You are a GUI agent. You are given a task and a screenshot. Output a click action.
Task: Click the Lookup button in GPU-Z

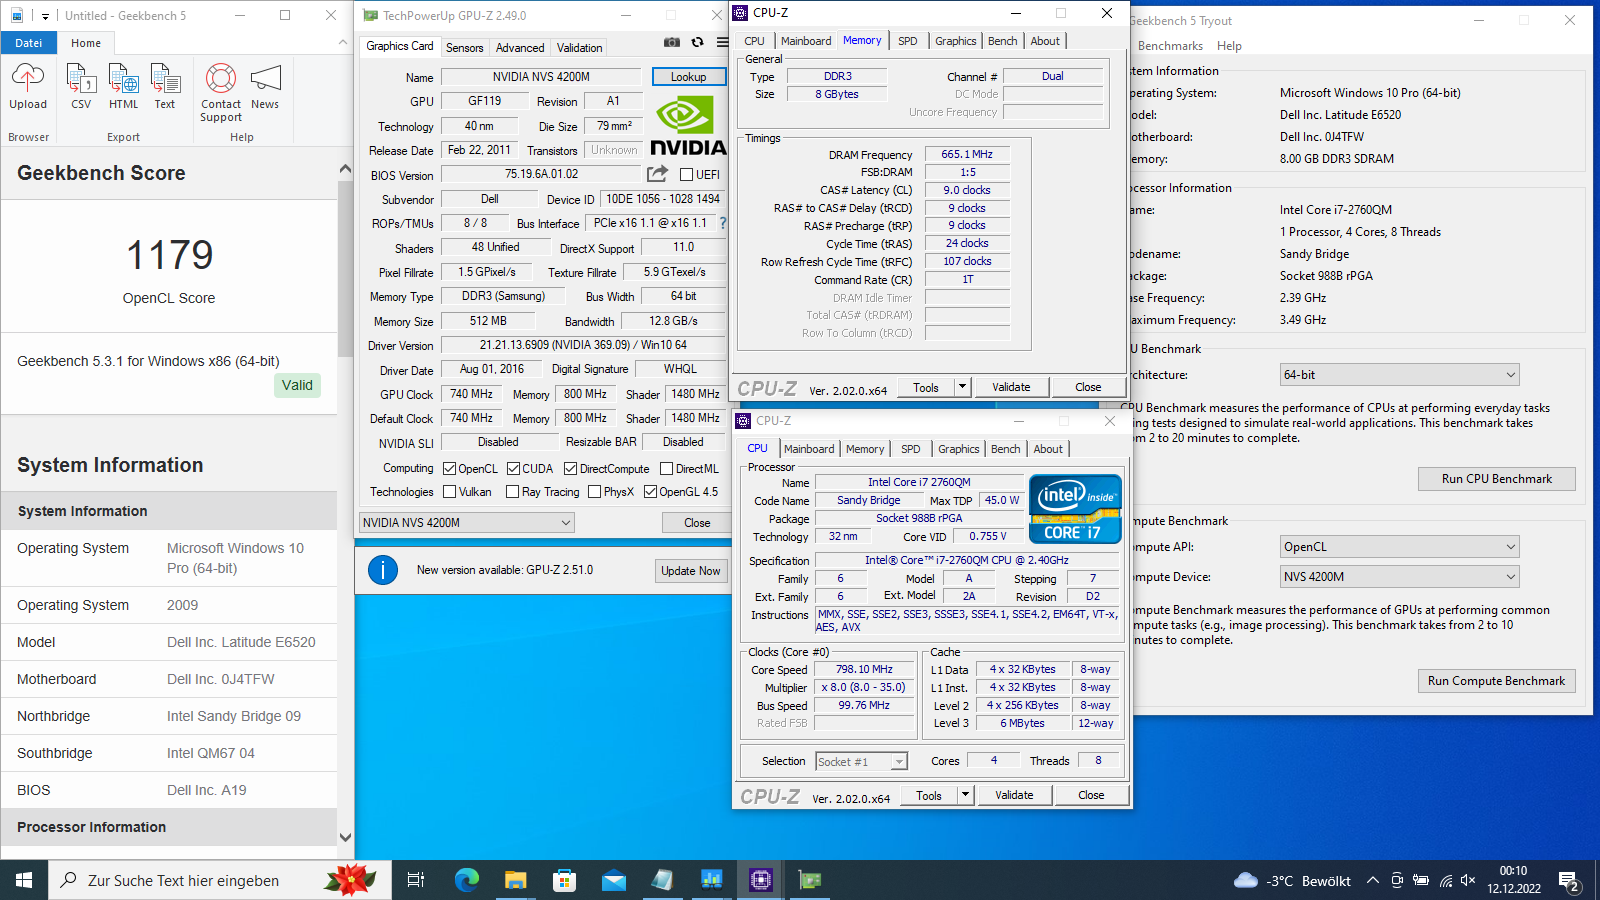(688, 77)
